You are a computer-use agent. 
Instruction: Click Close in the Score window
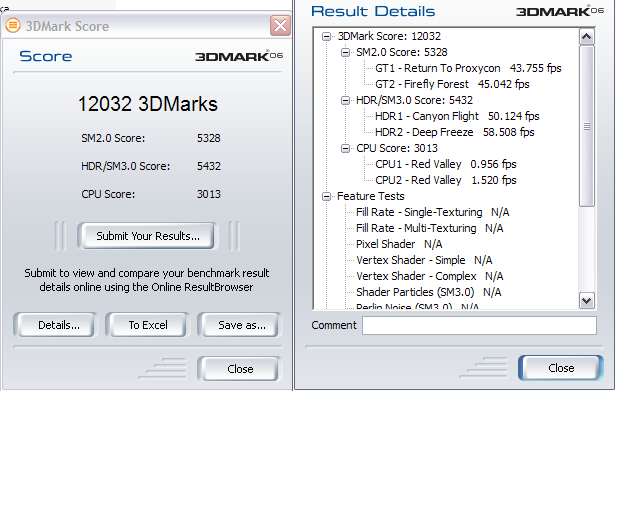[240, 369]
